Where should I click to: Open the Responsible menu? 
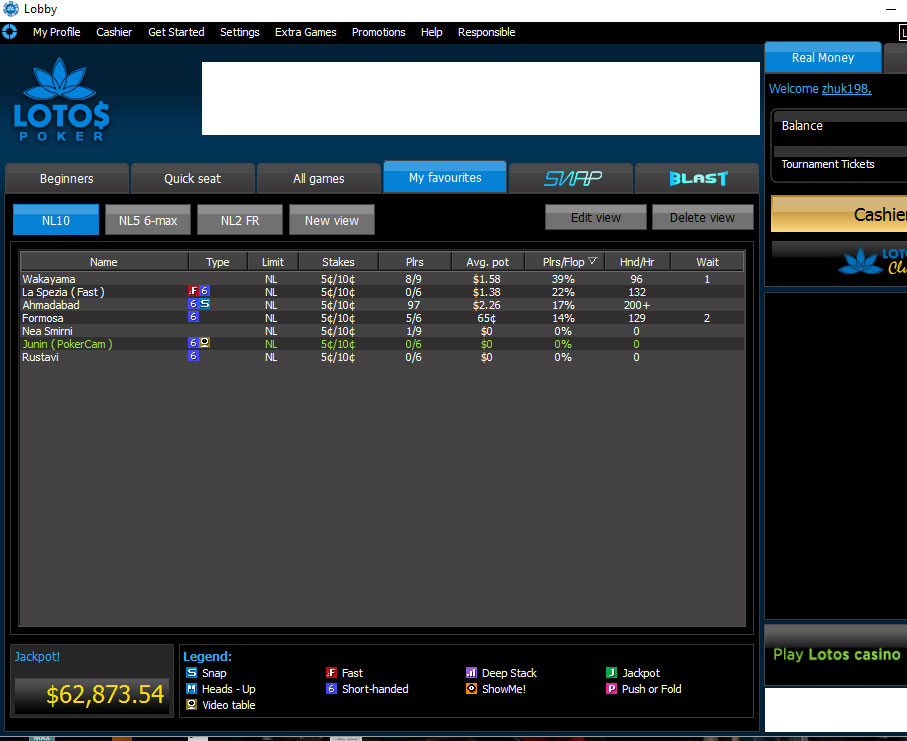pyautogui.click(x=486, y=32)
